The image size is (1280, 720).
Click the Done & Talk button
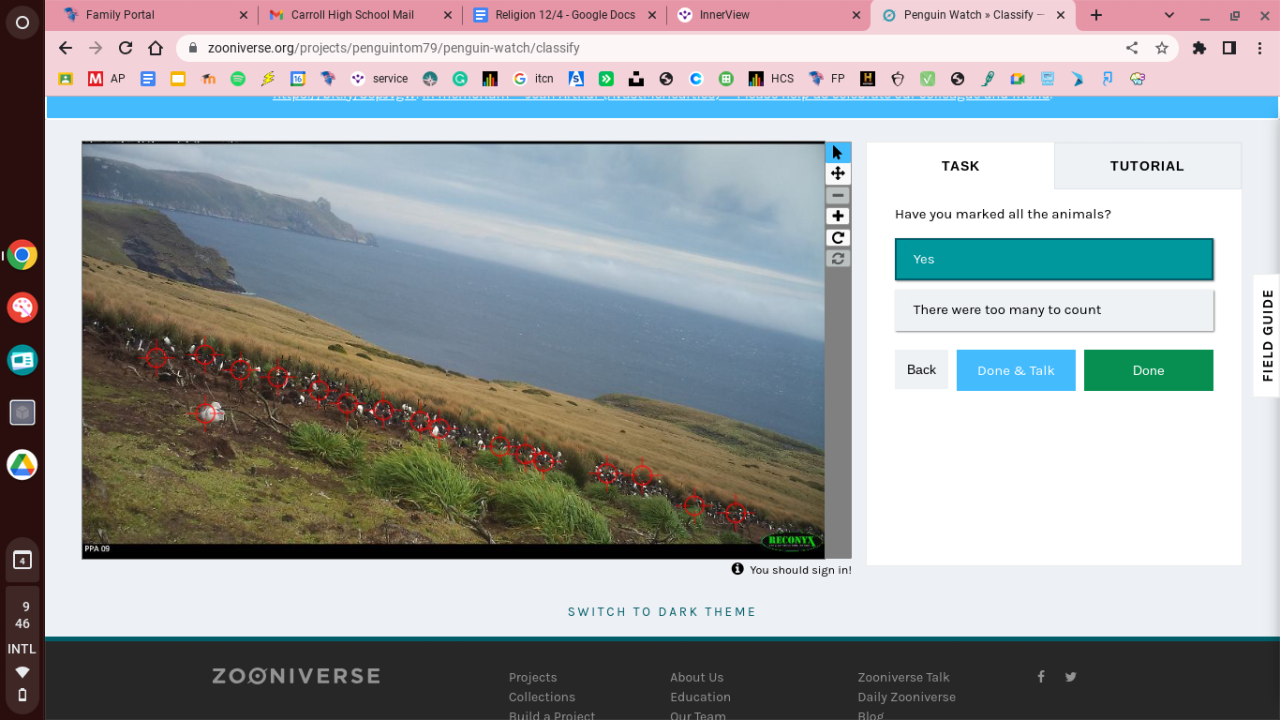tap(1016, 370)
